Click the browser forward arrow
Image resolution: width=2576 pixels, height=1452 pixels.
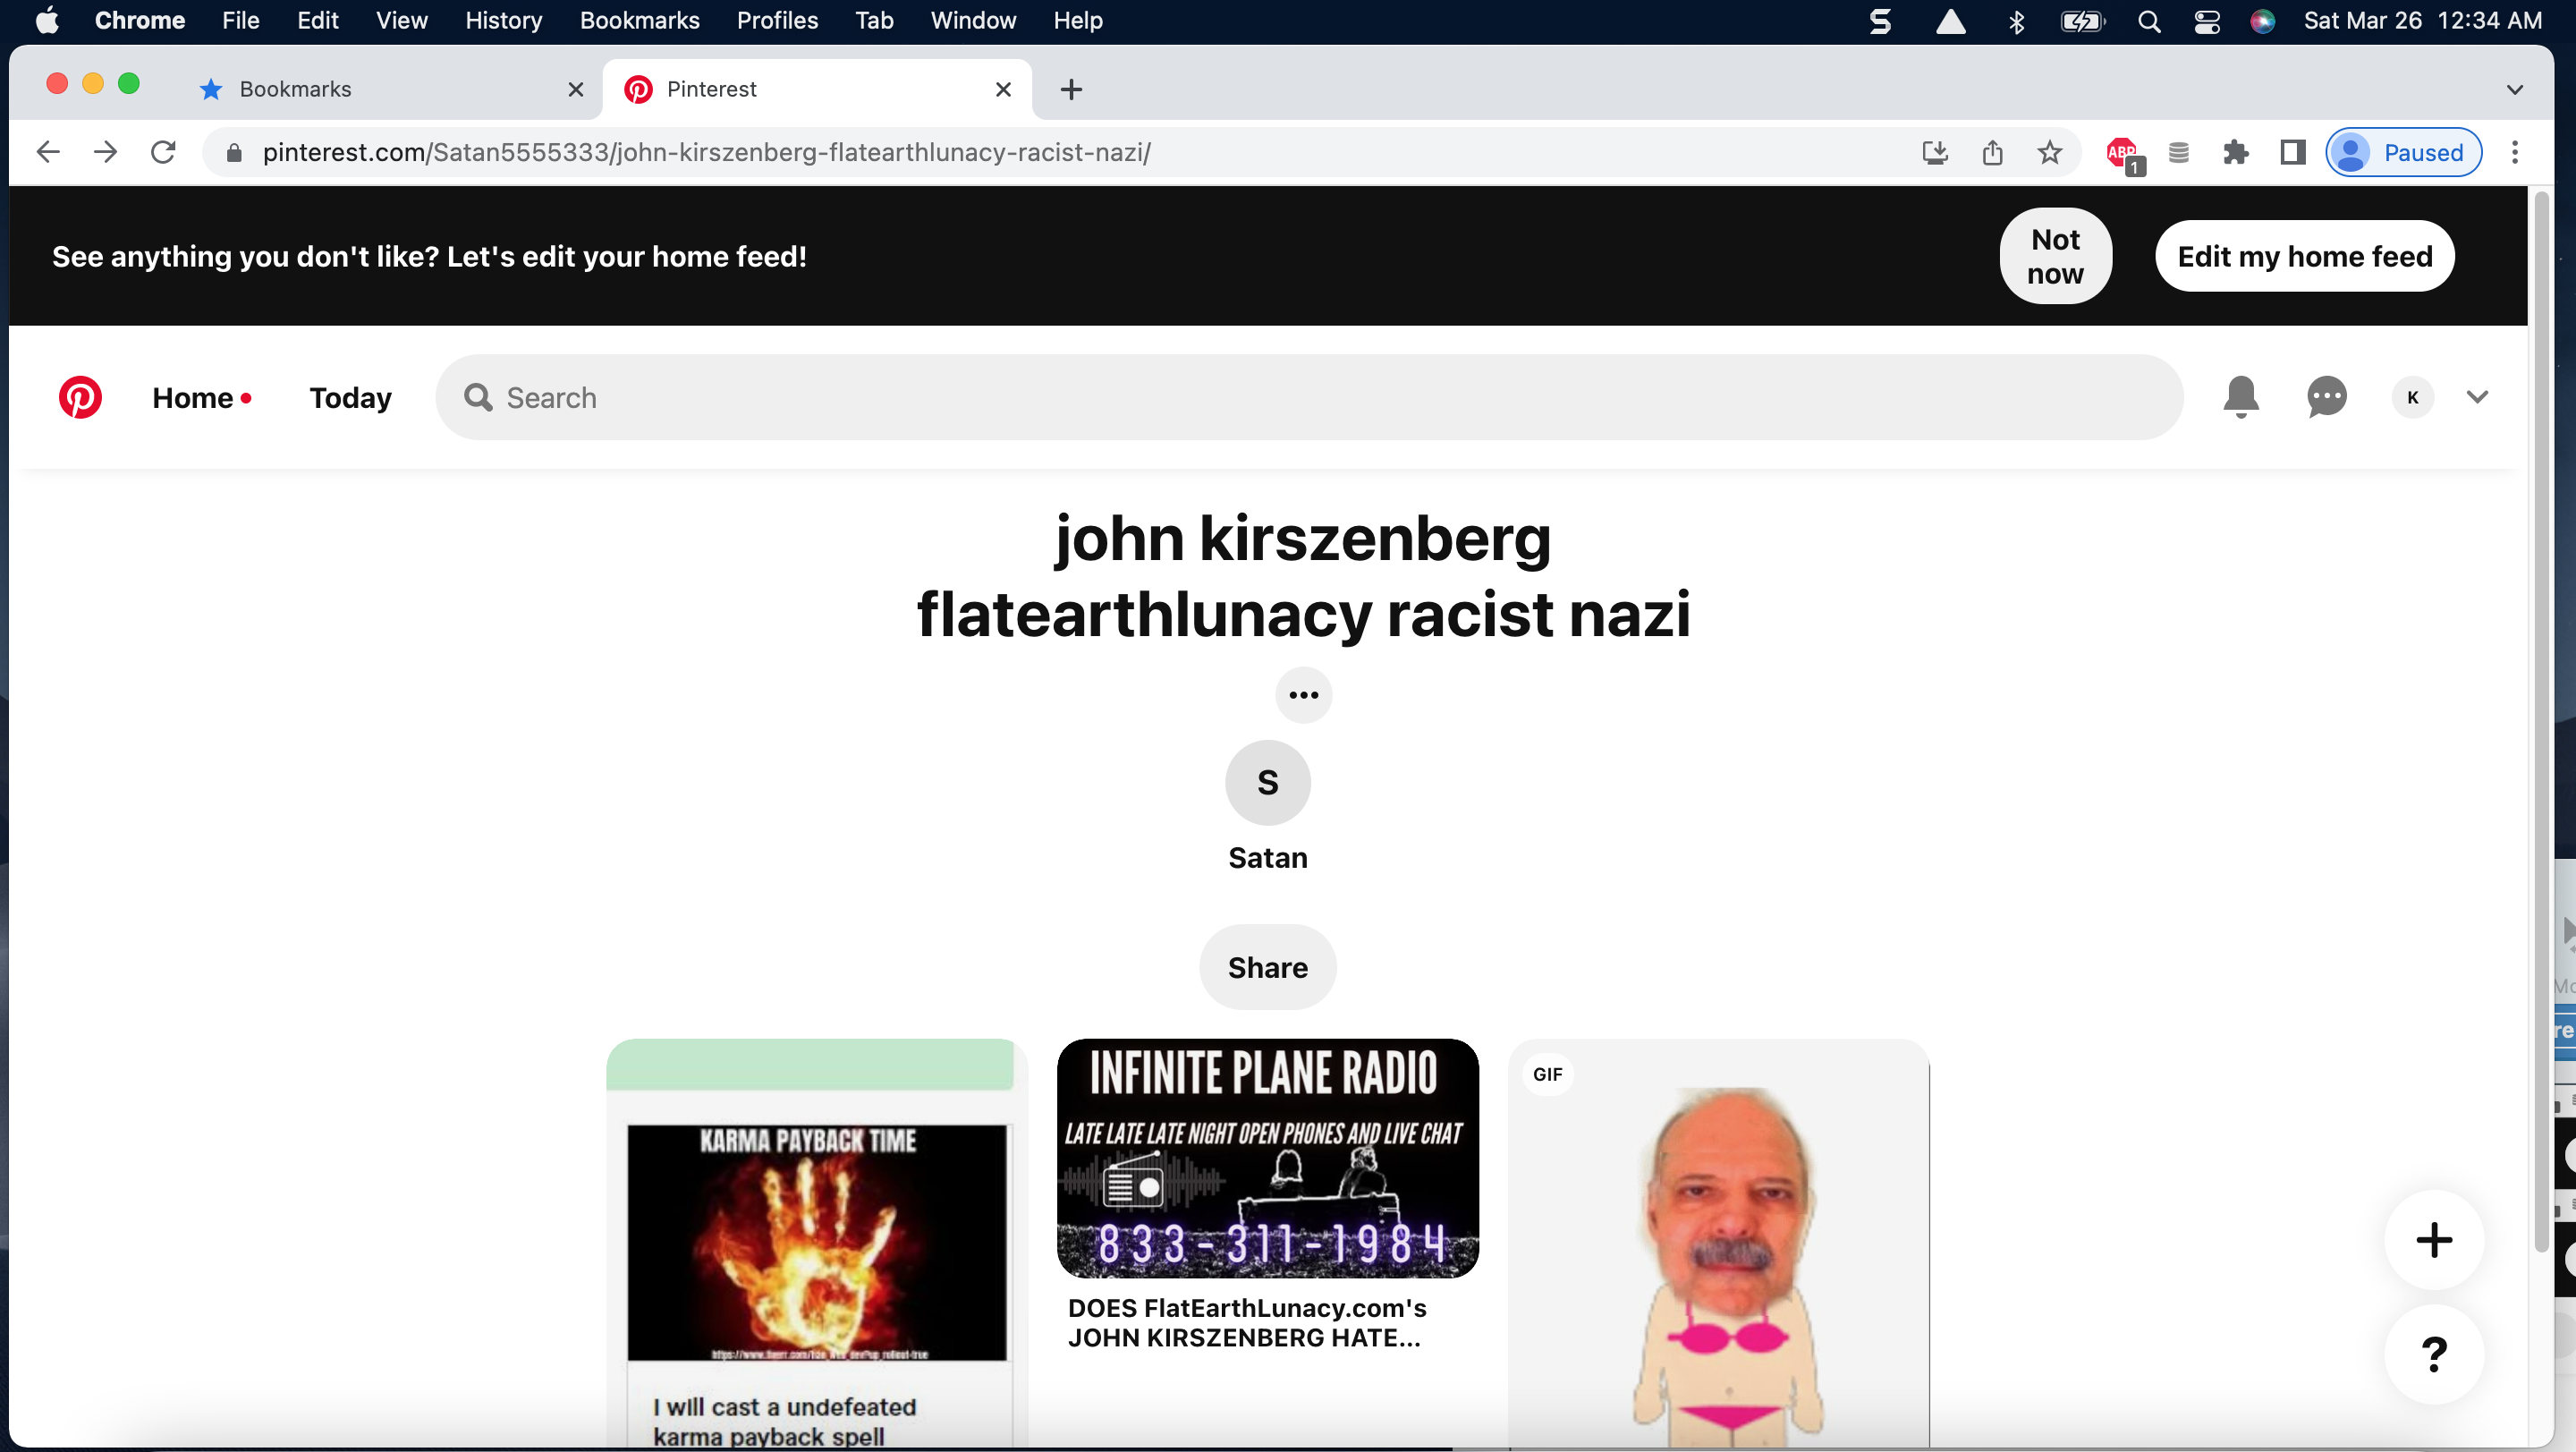[105, 152]
